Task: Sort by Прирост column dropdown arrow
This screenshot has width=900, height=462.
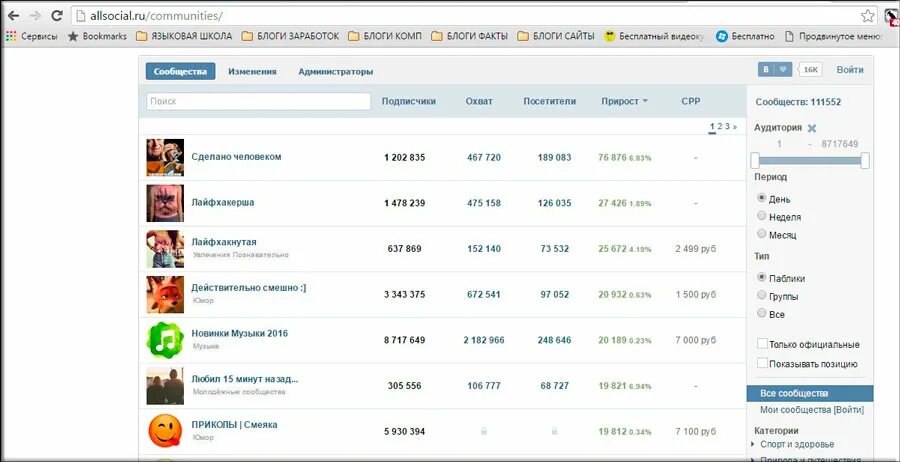Action: pyautogui.click(x=645, y=101)
